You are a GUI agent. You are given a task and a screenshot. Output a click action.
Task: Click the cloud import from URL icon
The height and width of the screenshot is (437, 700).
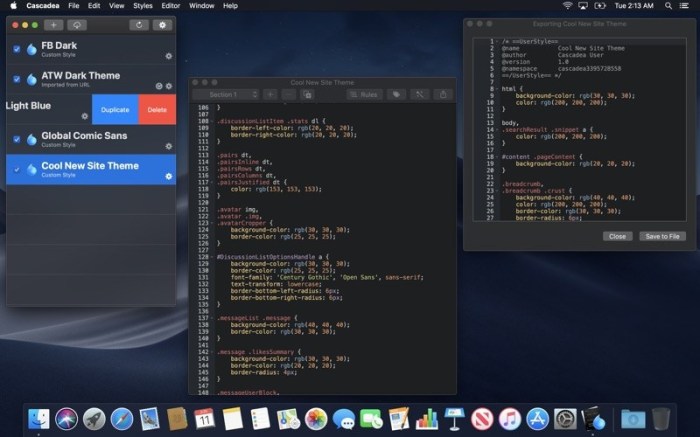pyautogui.click(x=79, y=24)
